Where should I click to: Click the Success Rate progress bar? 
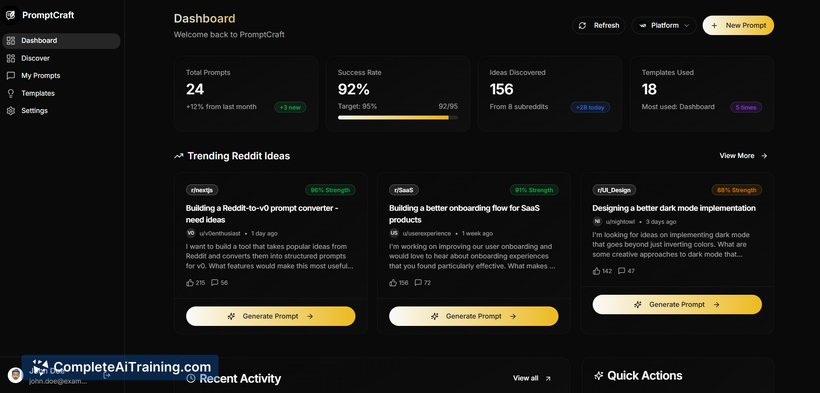click(397, 118)
